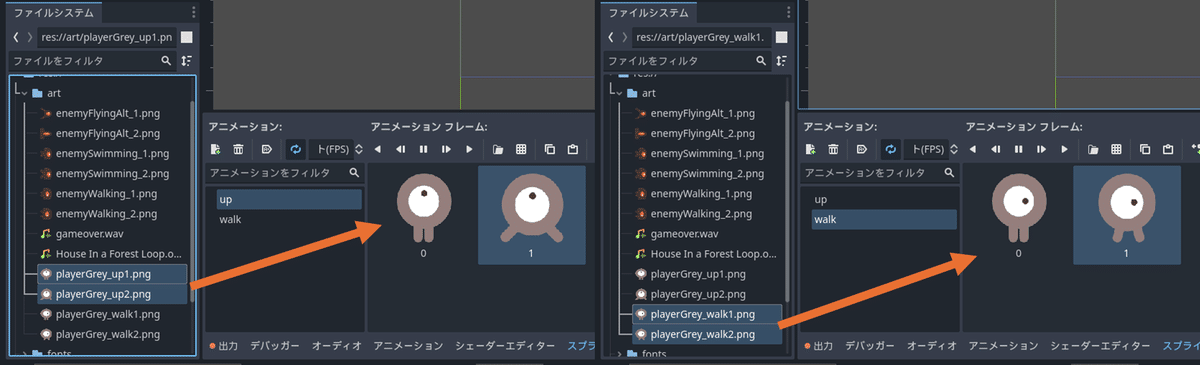Viewport: 1200px width, 365px height.
Task: Open オーディオ bottom panel in right screenshot
Action: click(x=932, y=346)
